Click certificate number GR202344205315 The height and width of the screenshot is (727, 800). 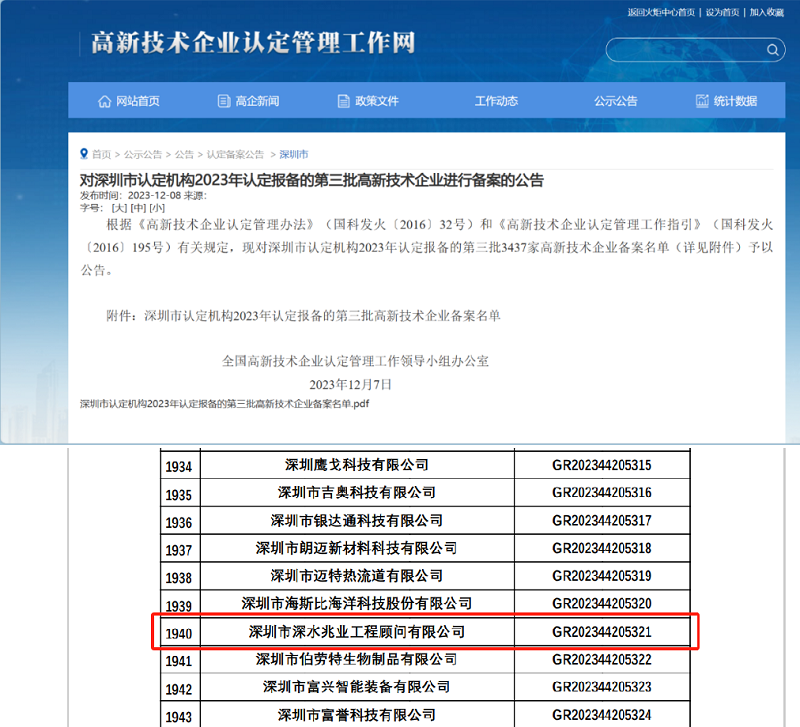pos(602,465)
